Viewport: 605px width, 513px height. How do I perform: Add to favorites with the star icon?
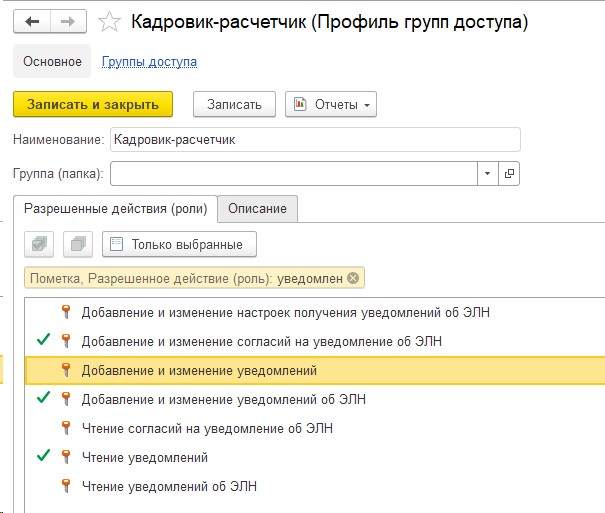coord(109,22)
